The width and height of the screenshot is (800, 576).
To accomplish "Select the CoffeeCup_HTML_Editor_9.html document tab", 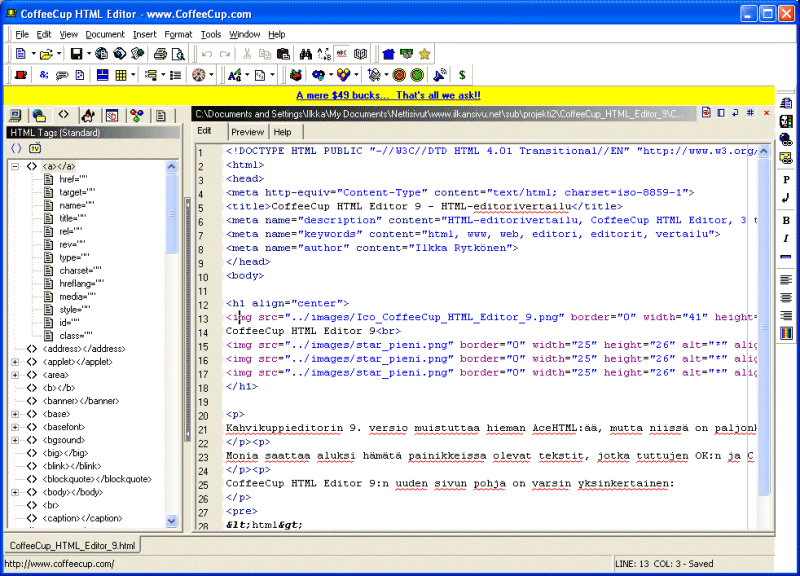I will pyautogui.click(x=72, y=545).
